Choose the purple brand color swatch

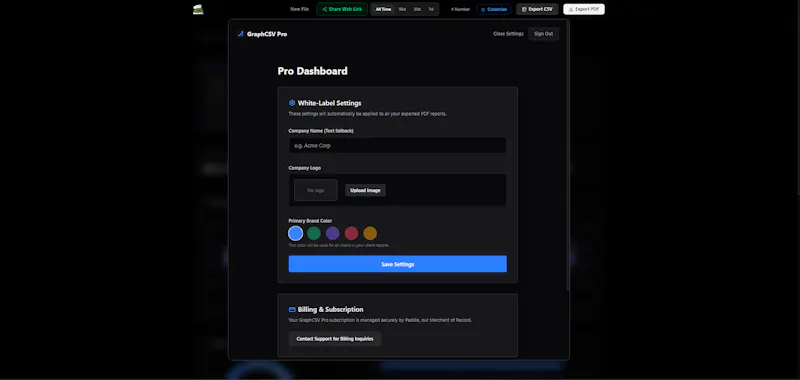point(333,234)
